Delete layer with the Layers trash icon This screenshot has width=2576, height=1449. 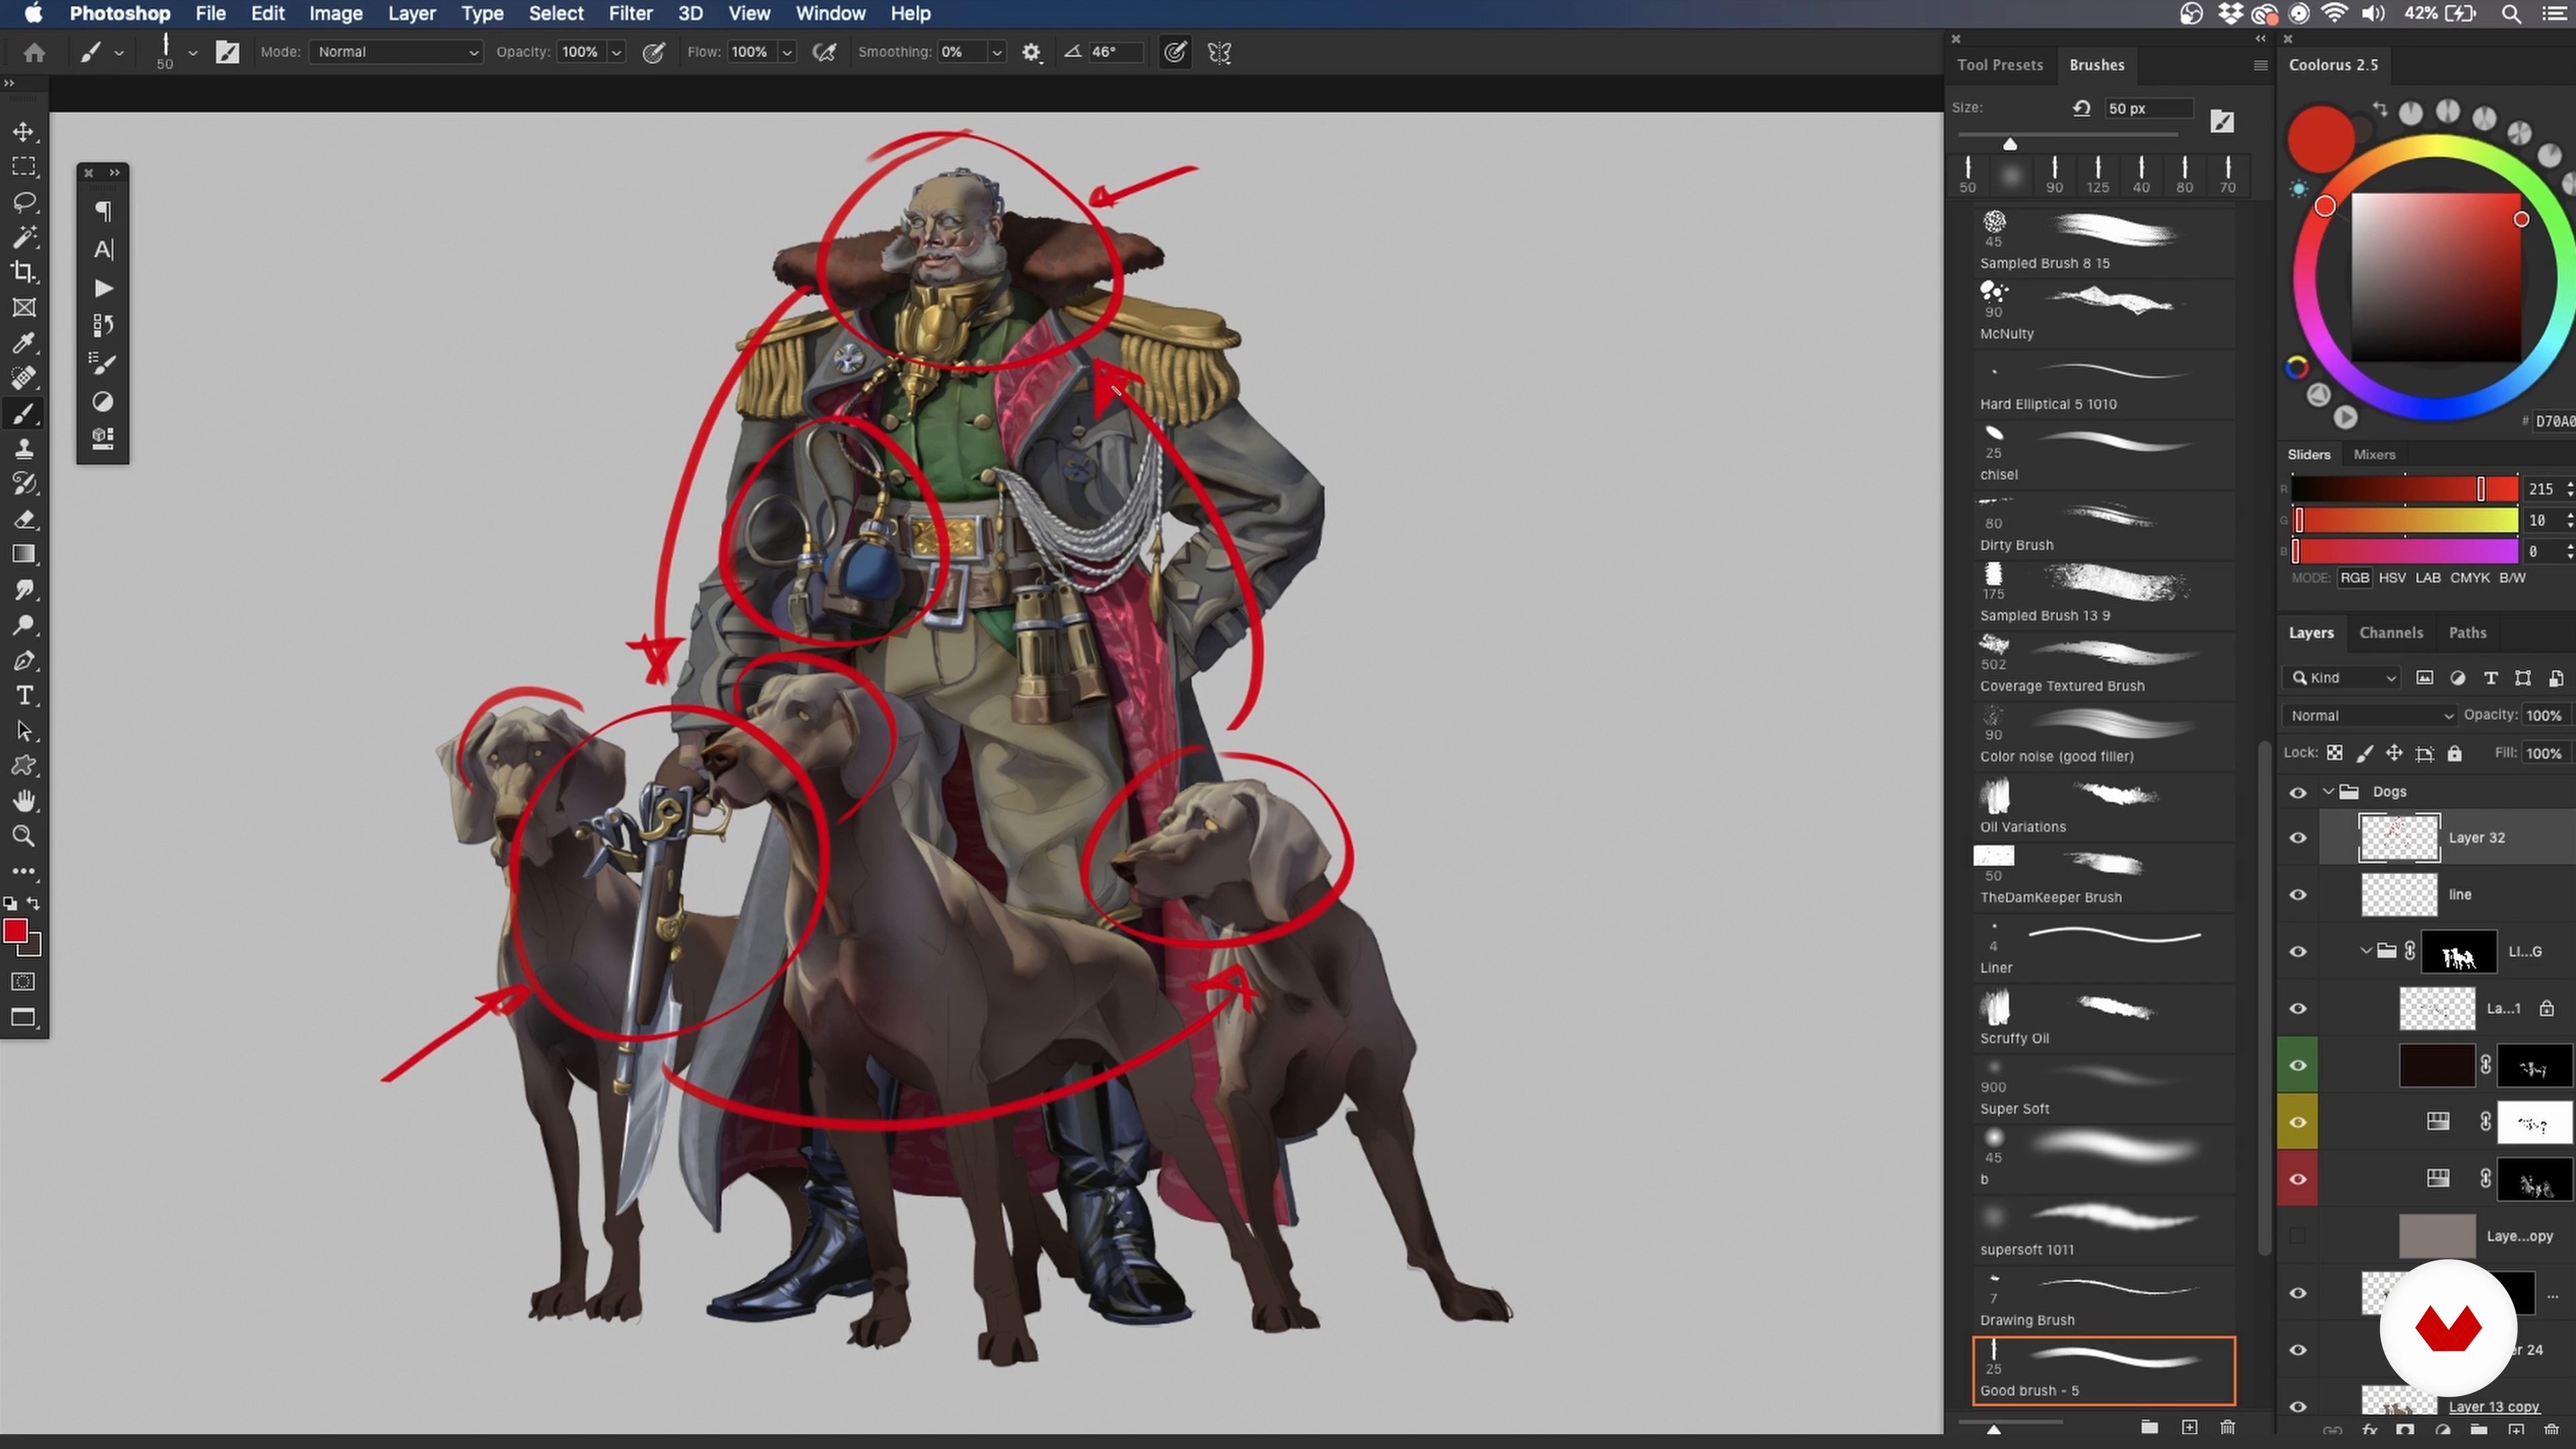click(x=2551, y=1430)
